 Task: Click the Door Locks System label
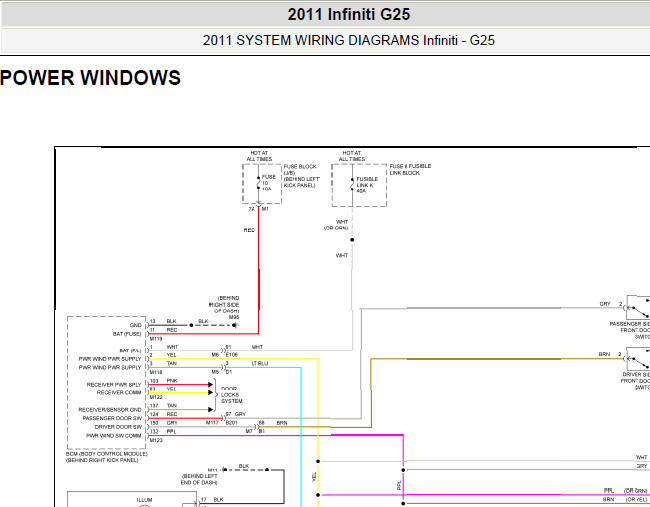coord(231,395)
